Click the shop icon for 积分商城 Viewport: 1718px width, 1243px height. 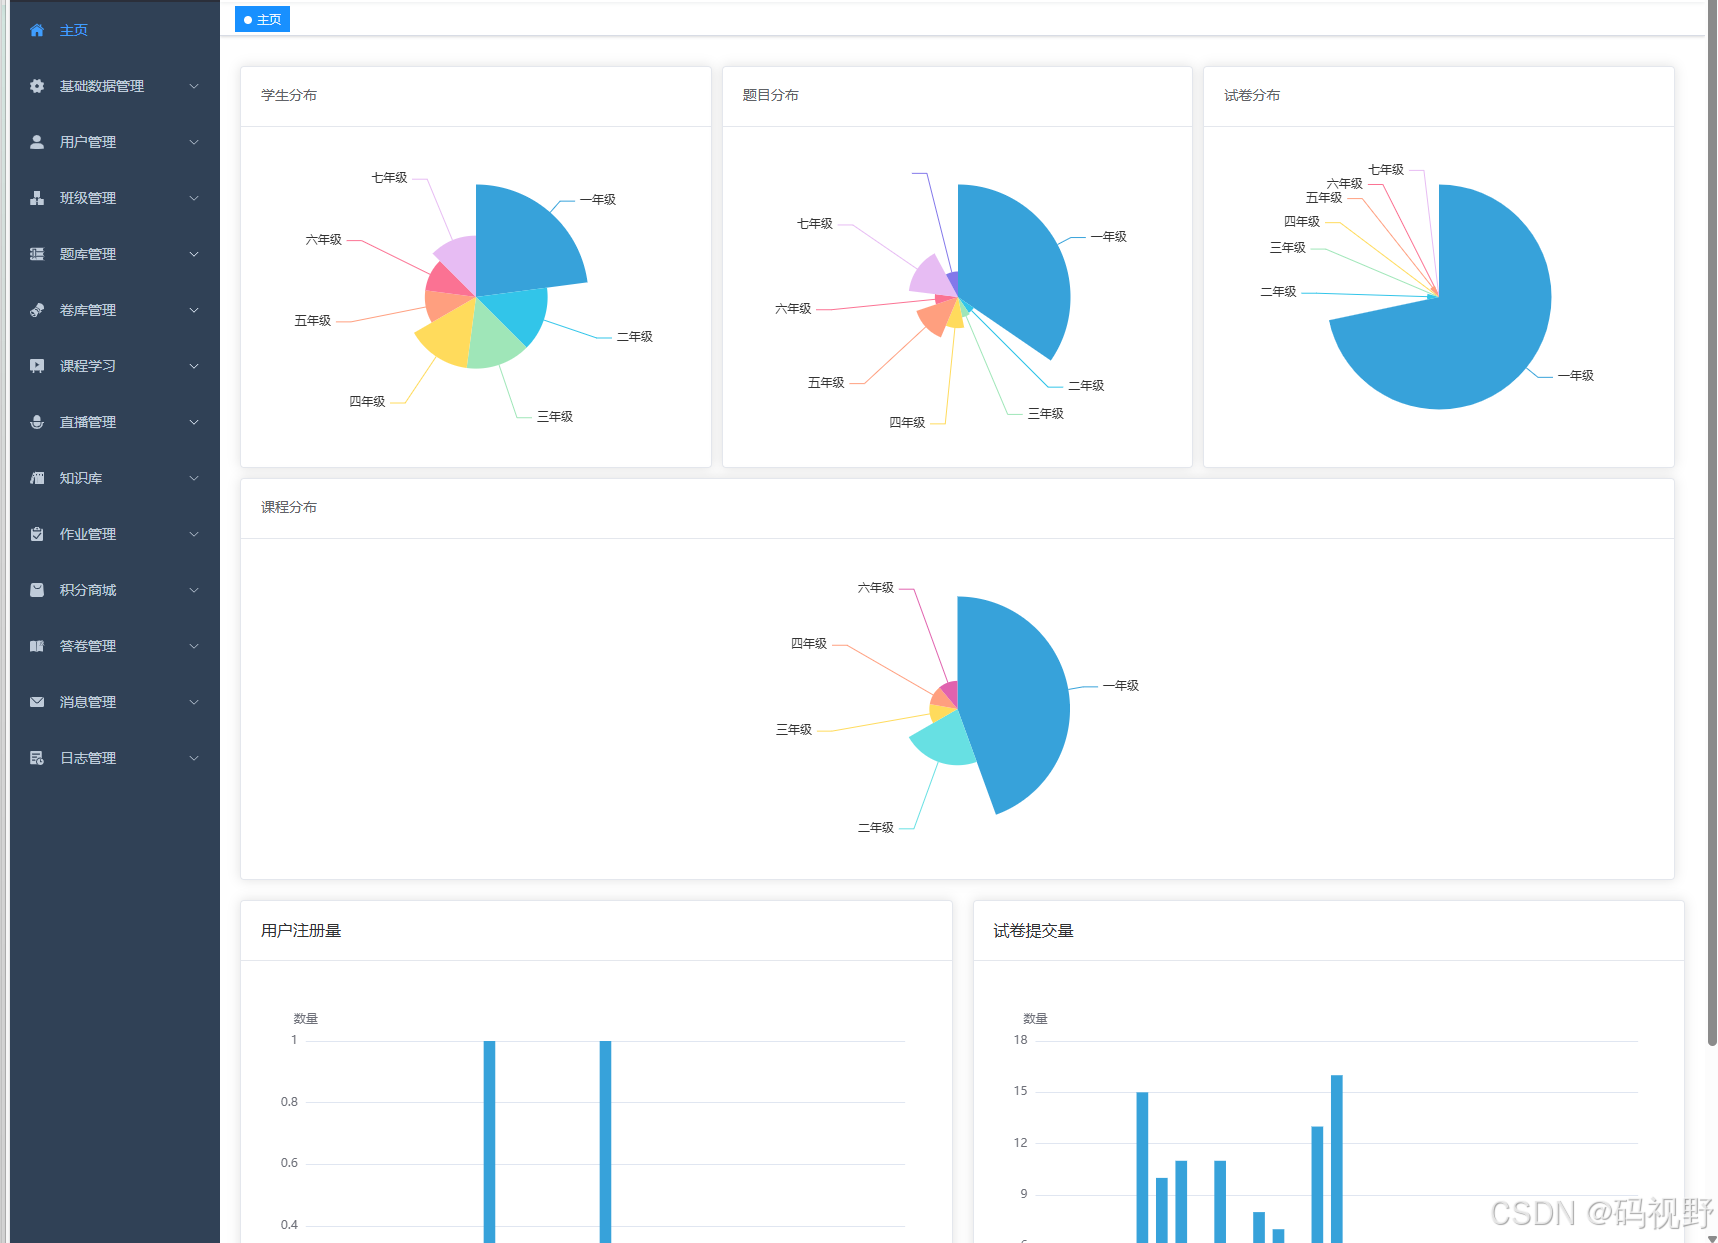point(37,590)
